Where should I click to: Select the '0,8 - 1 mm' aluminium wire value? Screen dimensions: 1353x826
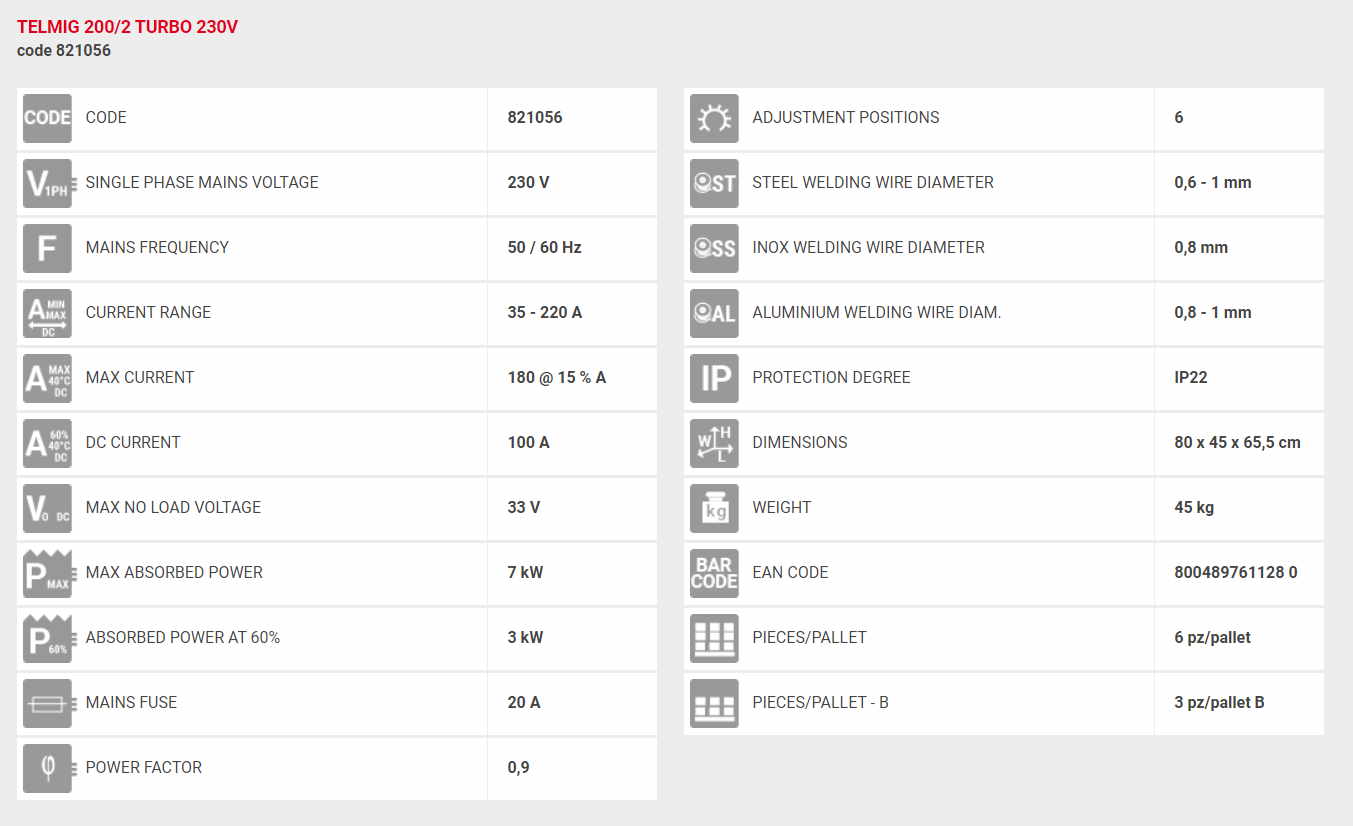[1213, 312]
